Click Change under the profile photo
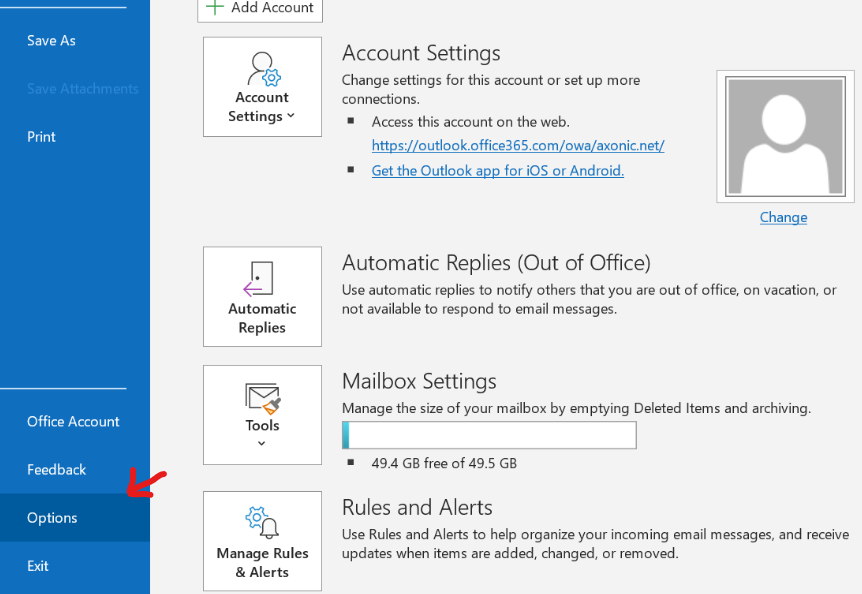 coord(783,217)
